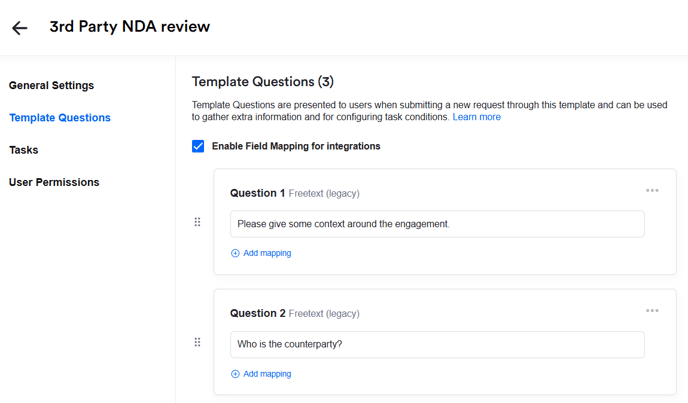Screen dimensions: 688x403
Task: Open User Permissions in the sidebar
Action: point(54,182)
